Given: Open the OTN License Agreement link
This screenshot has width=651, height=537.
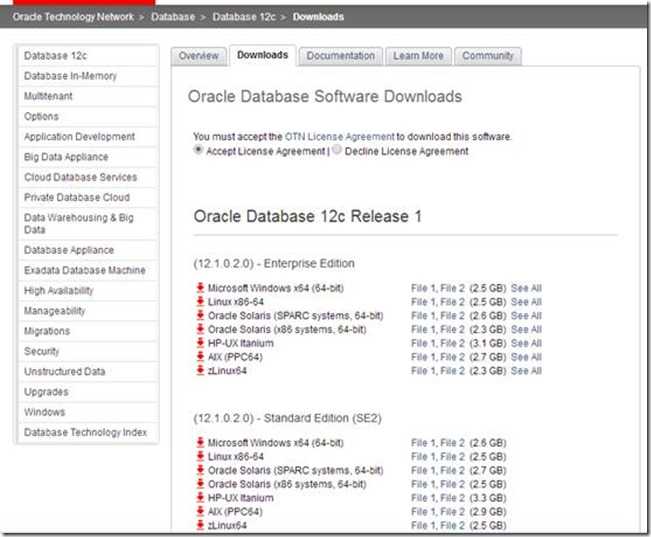Looking at the screenshot, I should click(339, 137).
